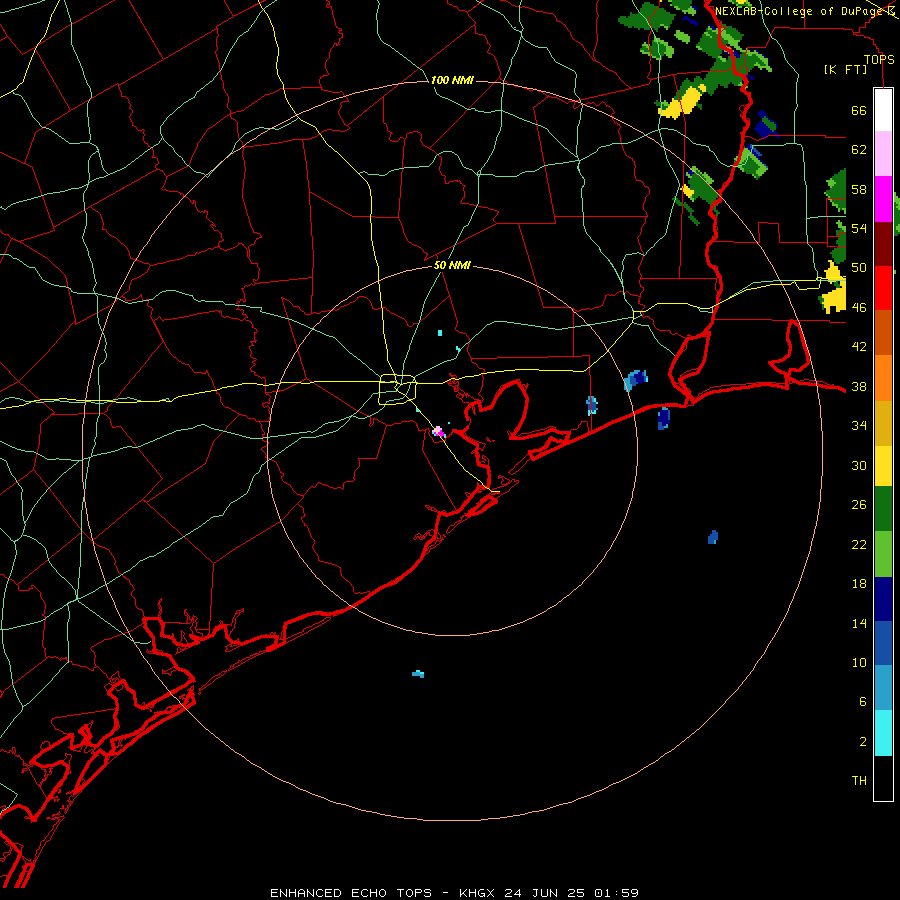Click the gold legend swatch
This screenshot has height=900, width=900.
click(883, 423)
